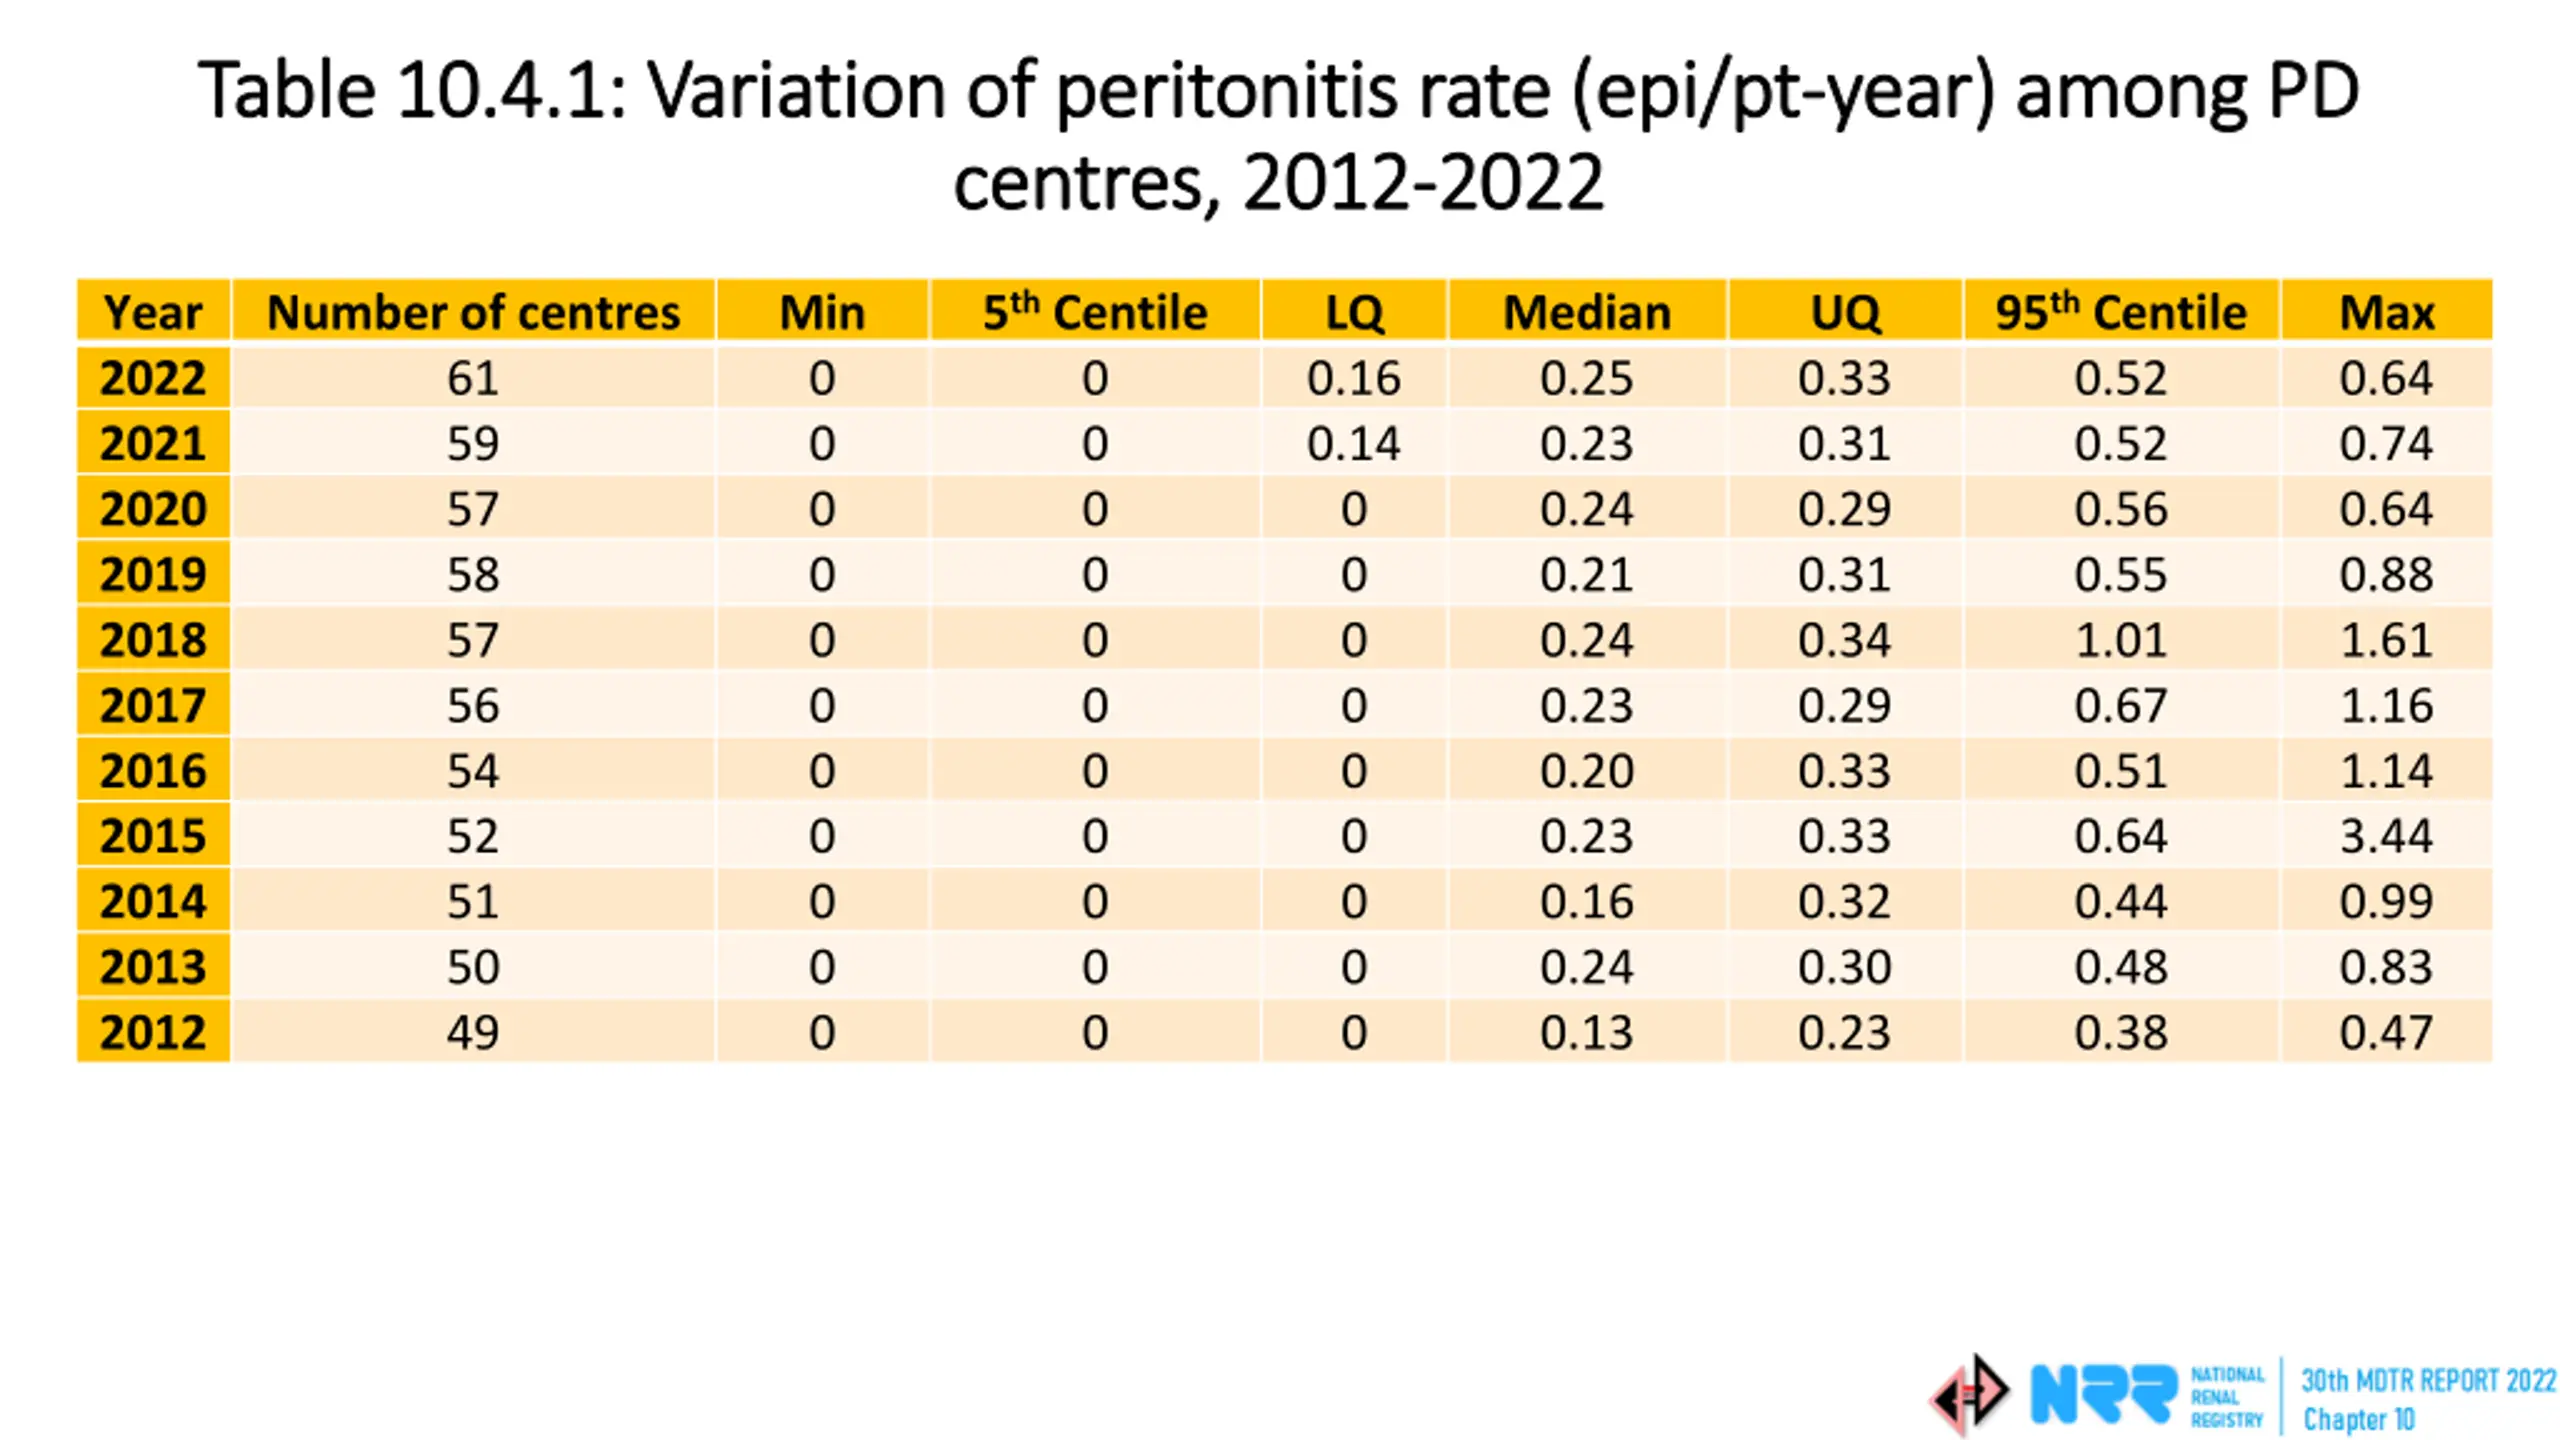Select the 61 centres cell for 2022

pyautogui.click(x=473, y=377)
